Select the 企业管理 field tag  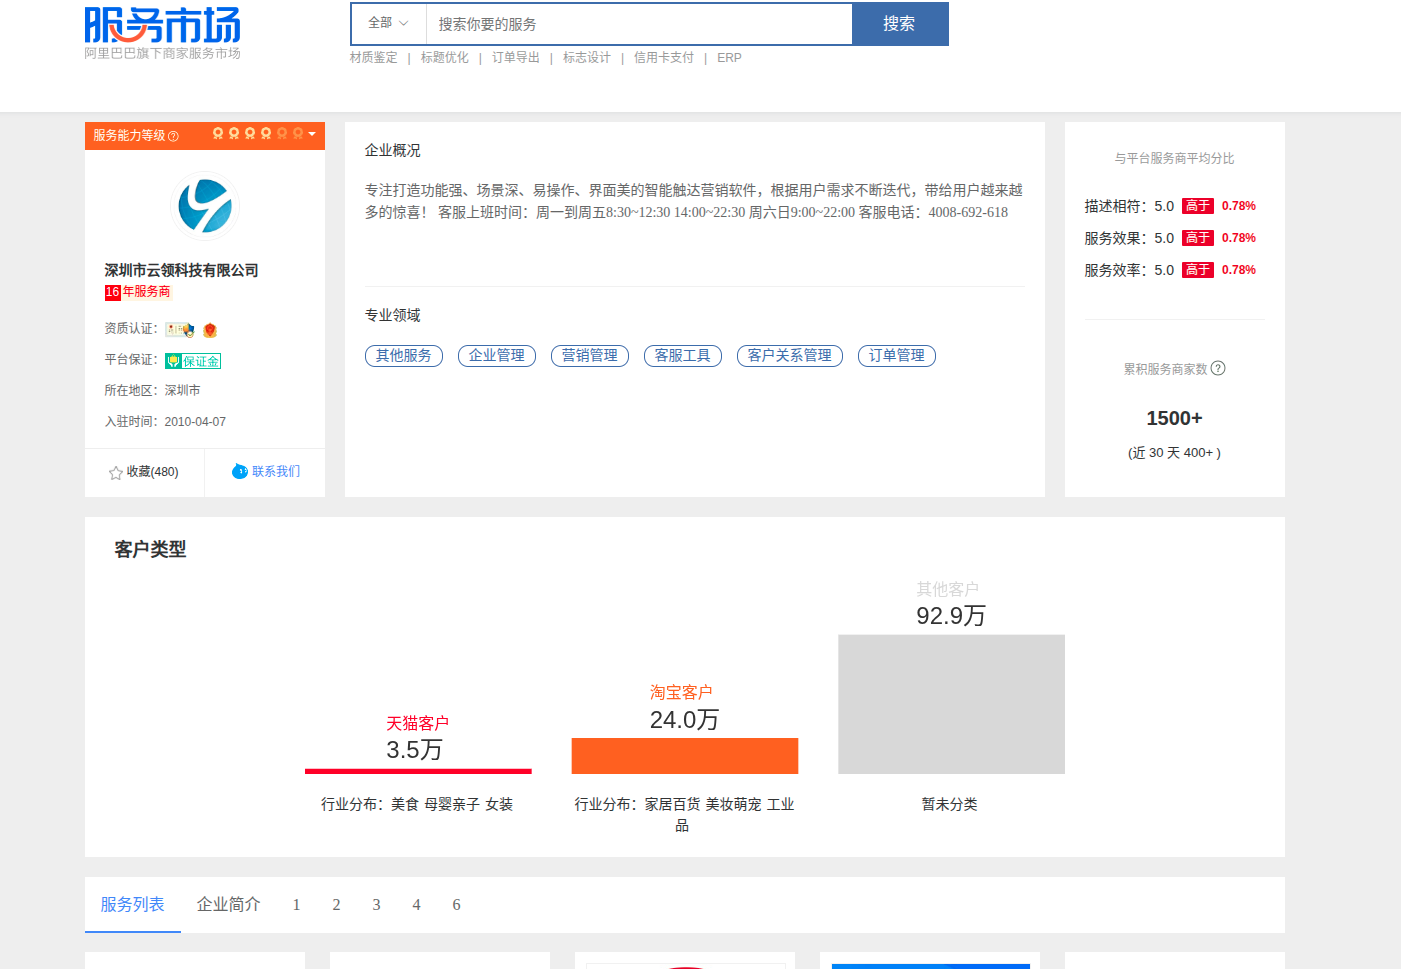(497, 356)
